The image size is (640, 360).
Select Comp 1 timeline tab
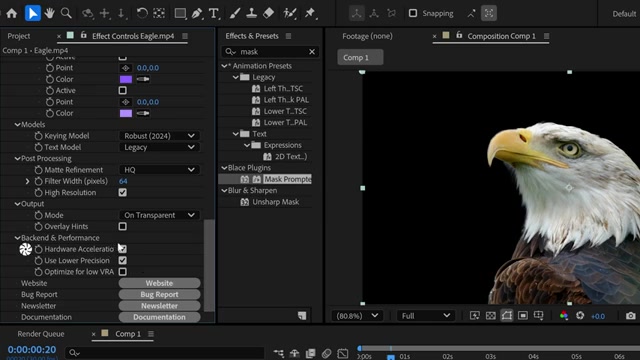pyautogui.click(x=128, y=334)
